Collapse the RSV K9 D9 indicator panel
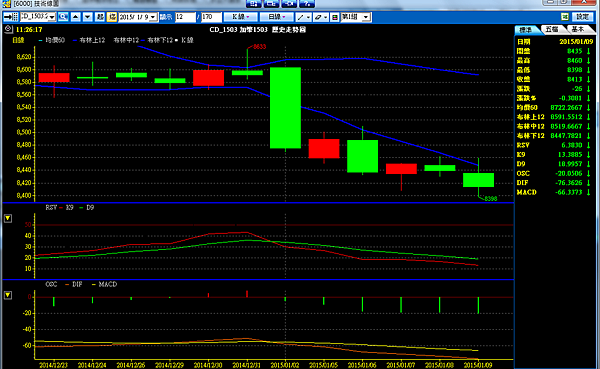The height and width of the screenshot is (369, 600). pyautogui.click(x=8, y=218)
